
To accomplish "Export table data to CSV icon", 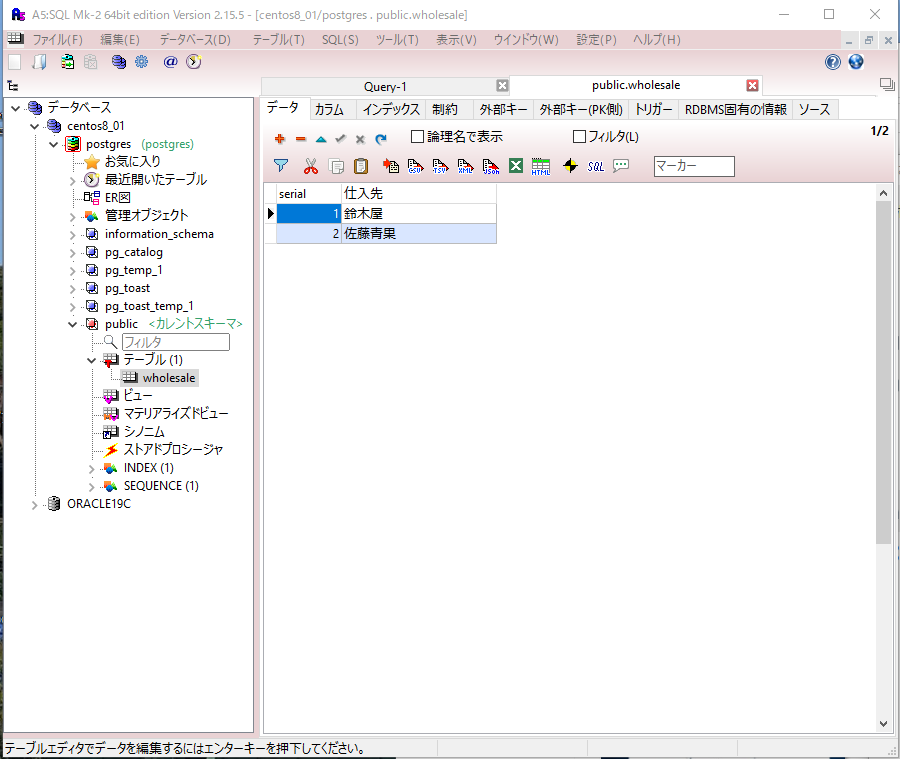I will pyautogui.click(x=414, y=166).
